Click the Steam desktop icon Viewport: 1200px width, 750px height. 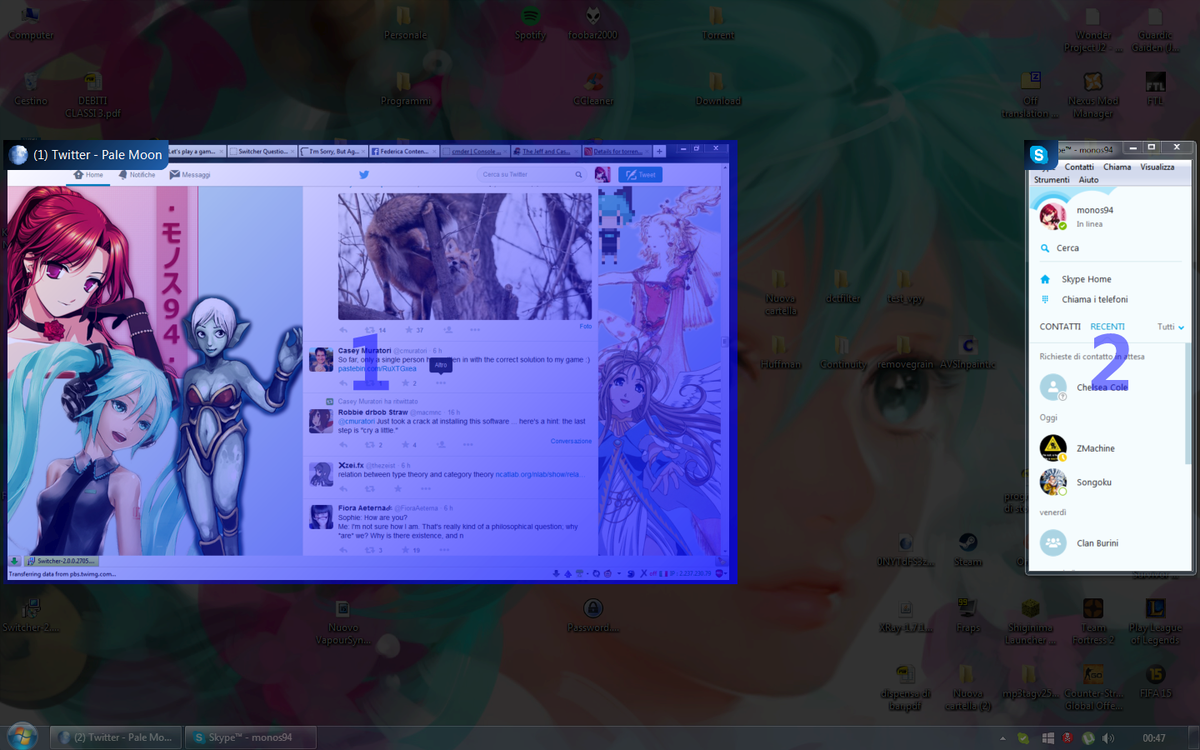point(967,551)
